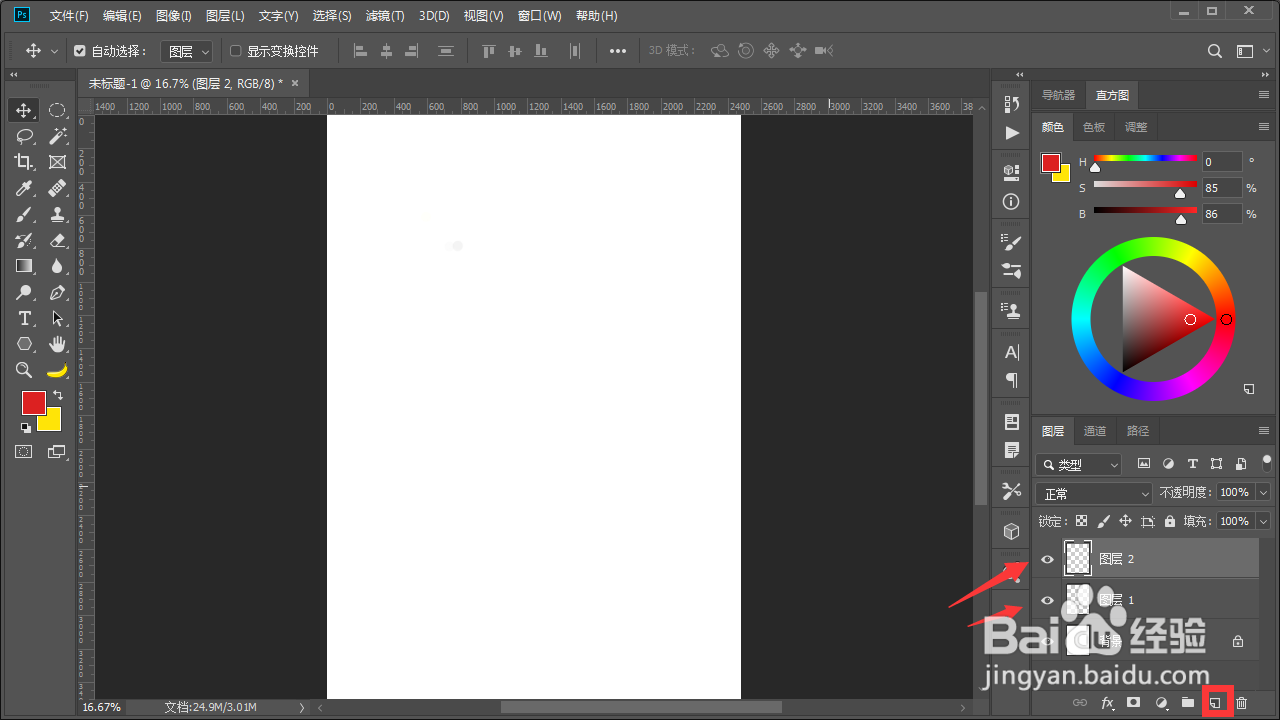This screenshot has width=1280, height=720.
Task: Hide 图层 2 with its eye icon
Action: click(1047, 559)
